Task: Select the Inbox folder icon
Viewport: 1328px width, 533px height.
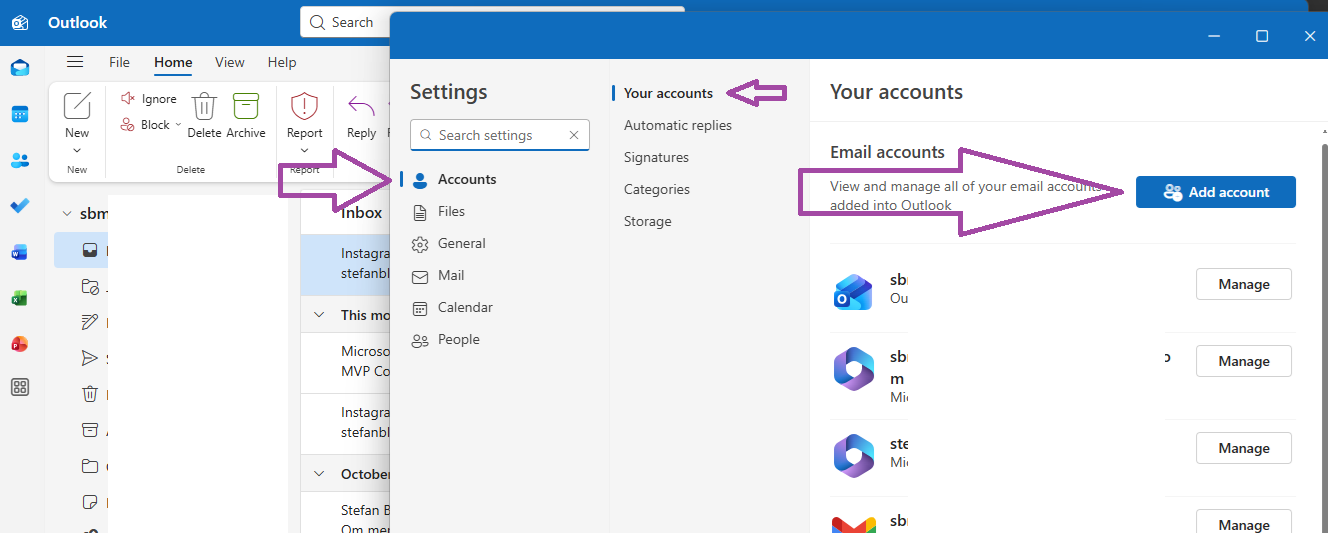Action: (x=90, y=250)
